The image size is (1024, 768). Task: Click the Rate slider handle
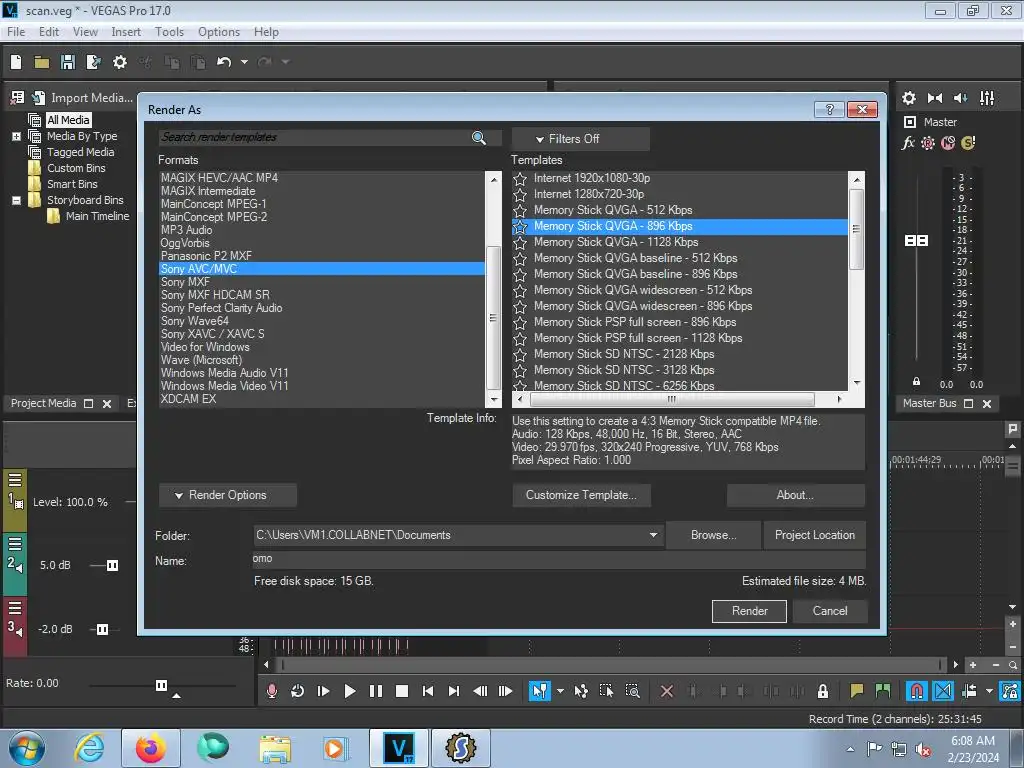click(x=161, y=685)
